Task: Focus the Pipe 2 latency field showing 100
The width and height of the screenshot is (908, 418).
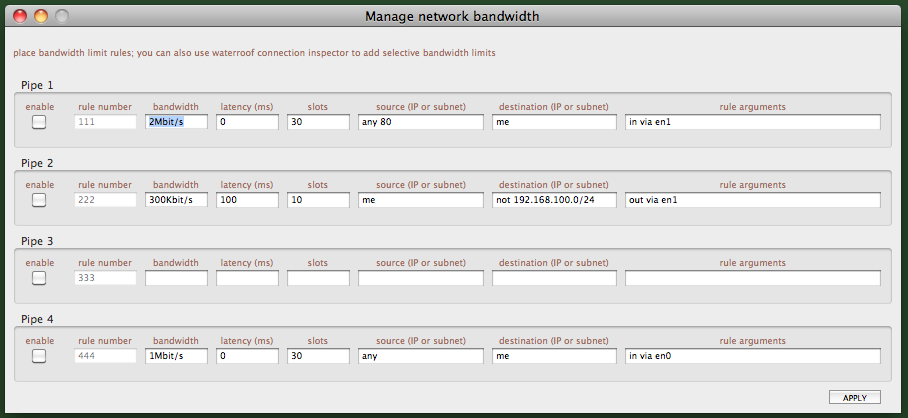Action: tap(247, 200)
